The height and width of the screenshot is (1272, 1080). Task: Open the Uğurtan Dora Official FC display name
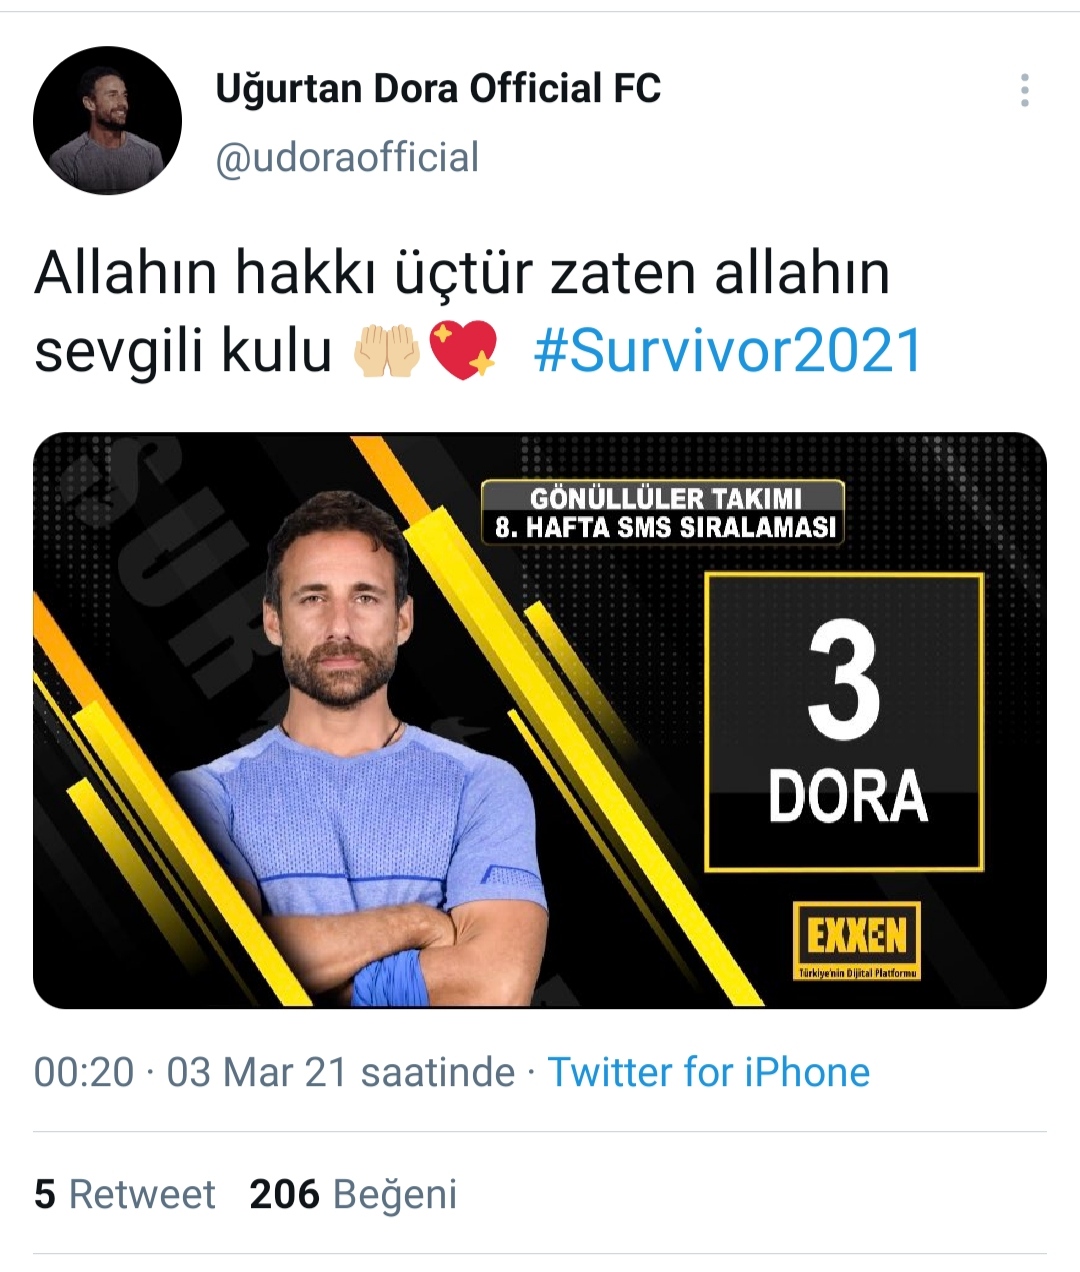click(x=438, y=89)
